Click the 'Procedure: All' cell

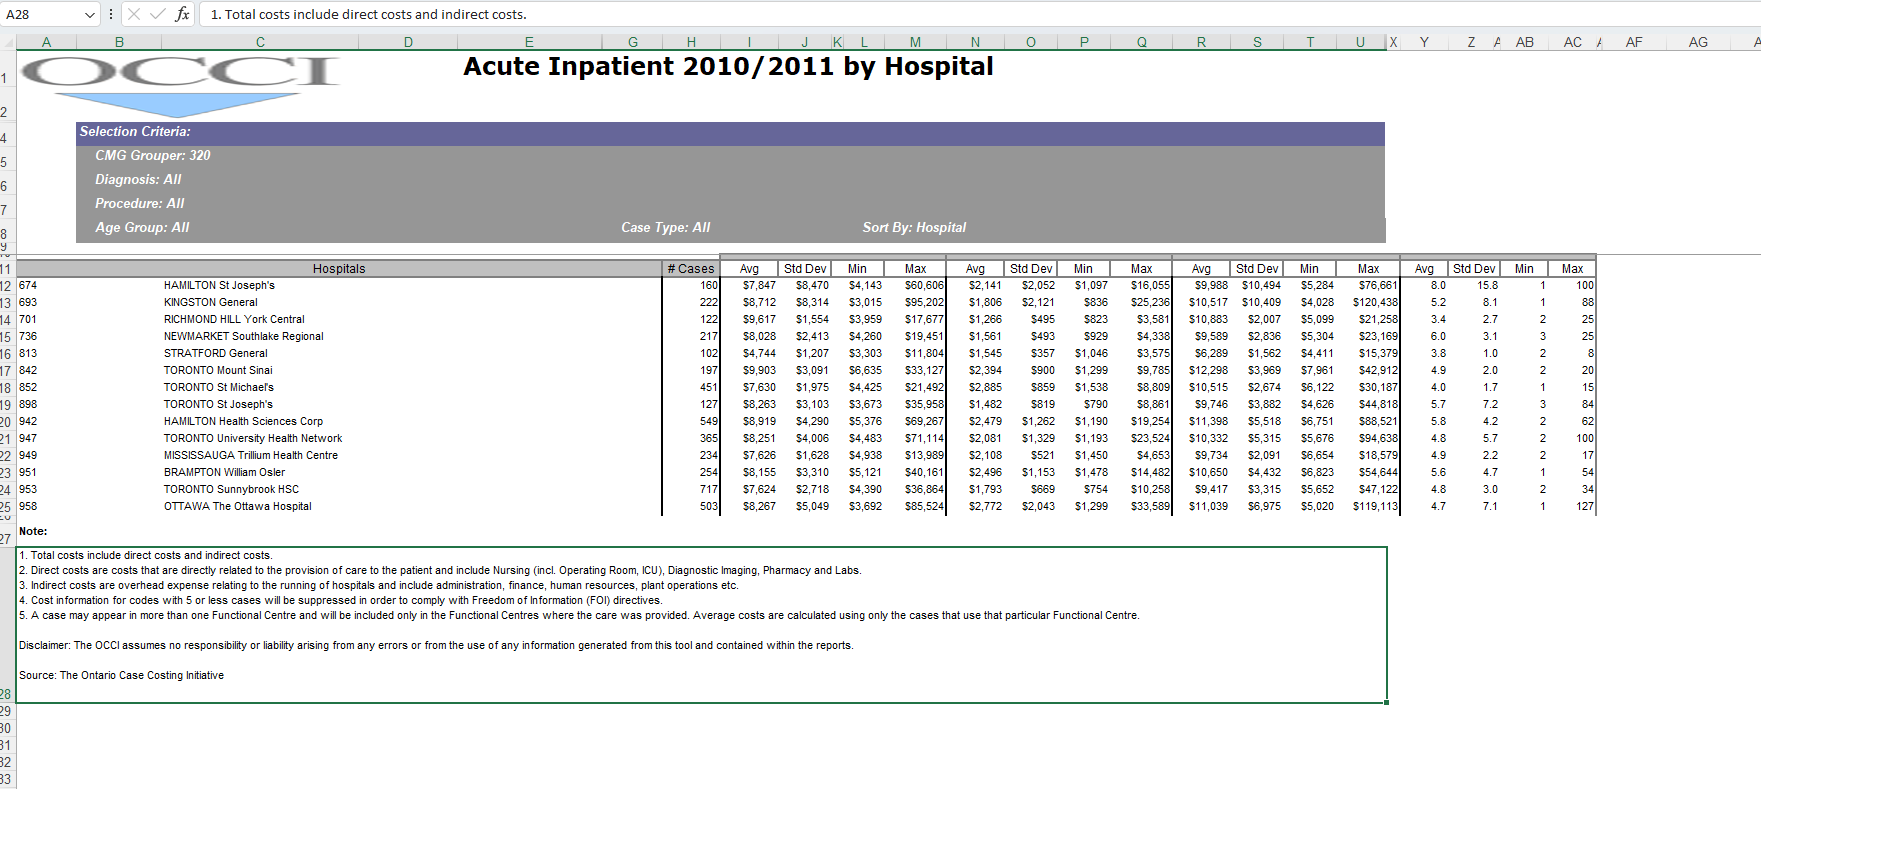tap(140, 203)
